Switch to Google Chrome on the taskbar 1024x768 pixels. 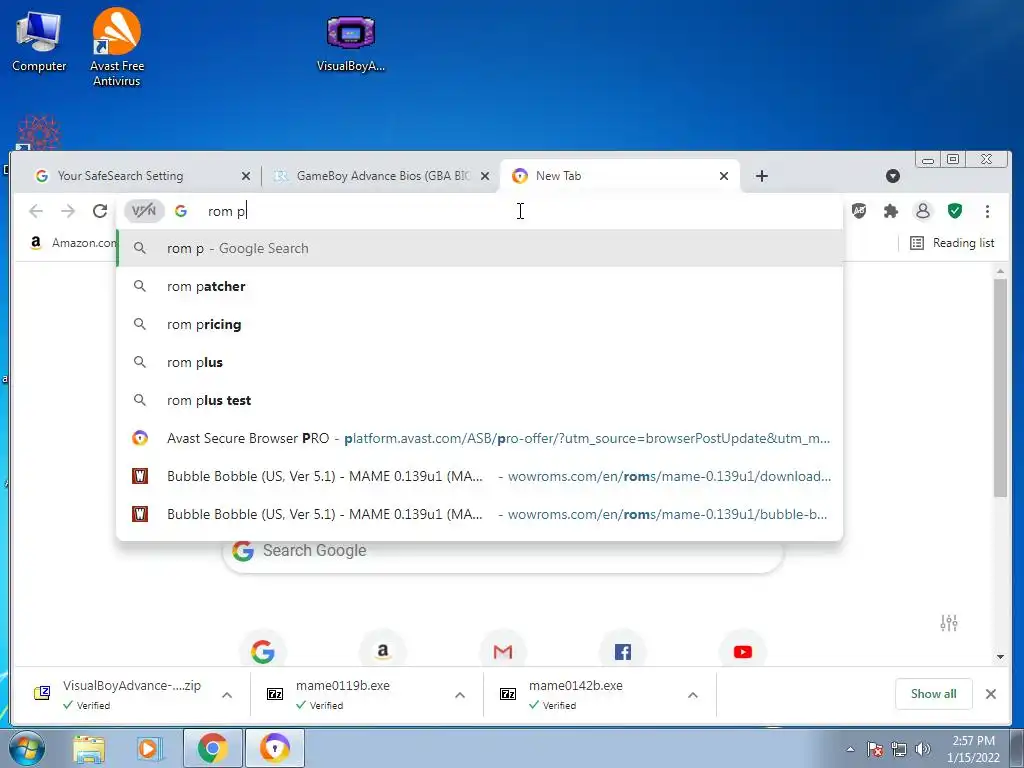pyautogui.click(x=213, y=748)
